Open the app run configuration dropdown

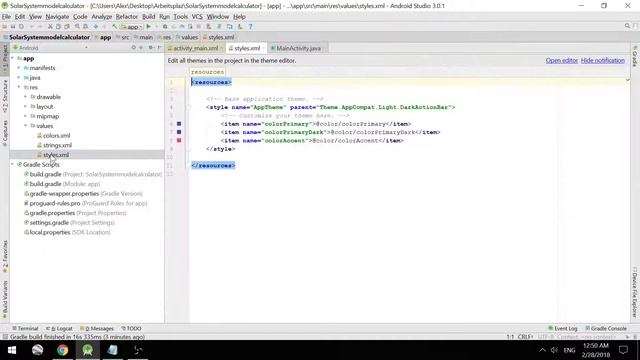[x=131, y=27]
